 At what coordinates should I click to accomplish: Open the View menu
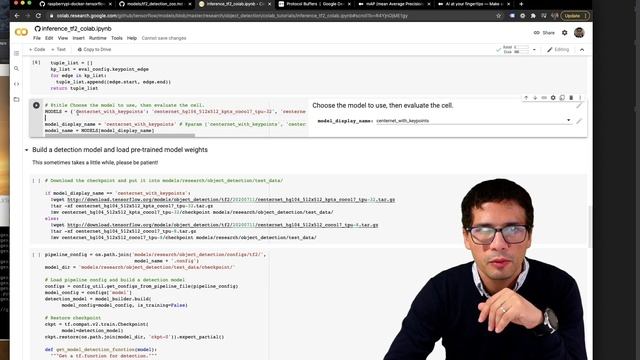tap(63, 38)
